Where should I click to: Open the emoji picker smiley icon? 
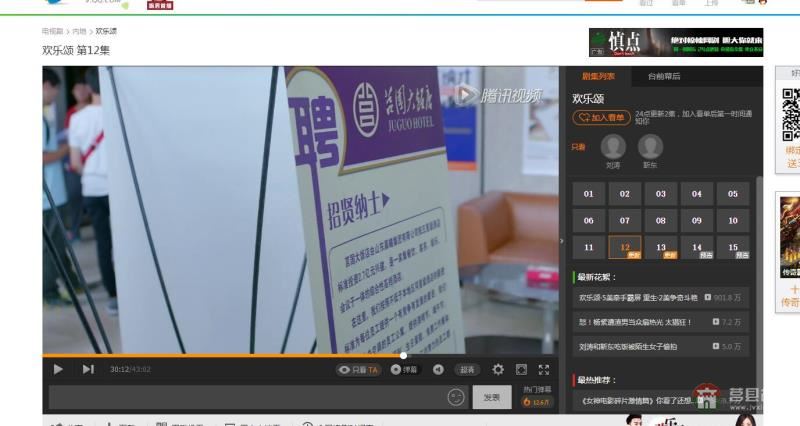pyautogui.click(x=456, y=397)
